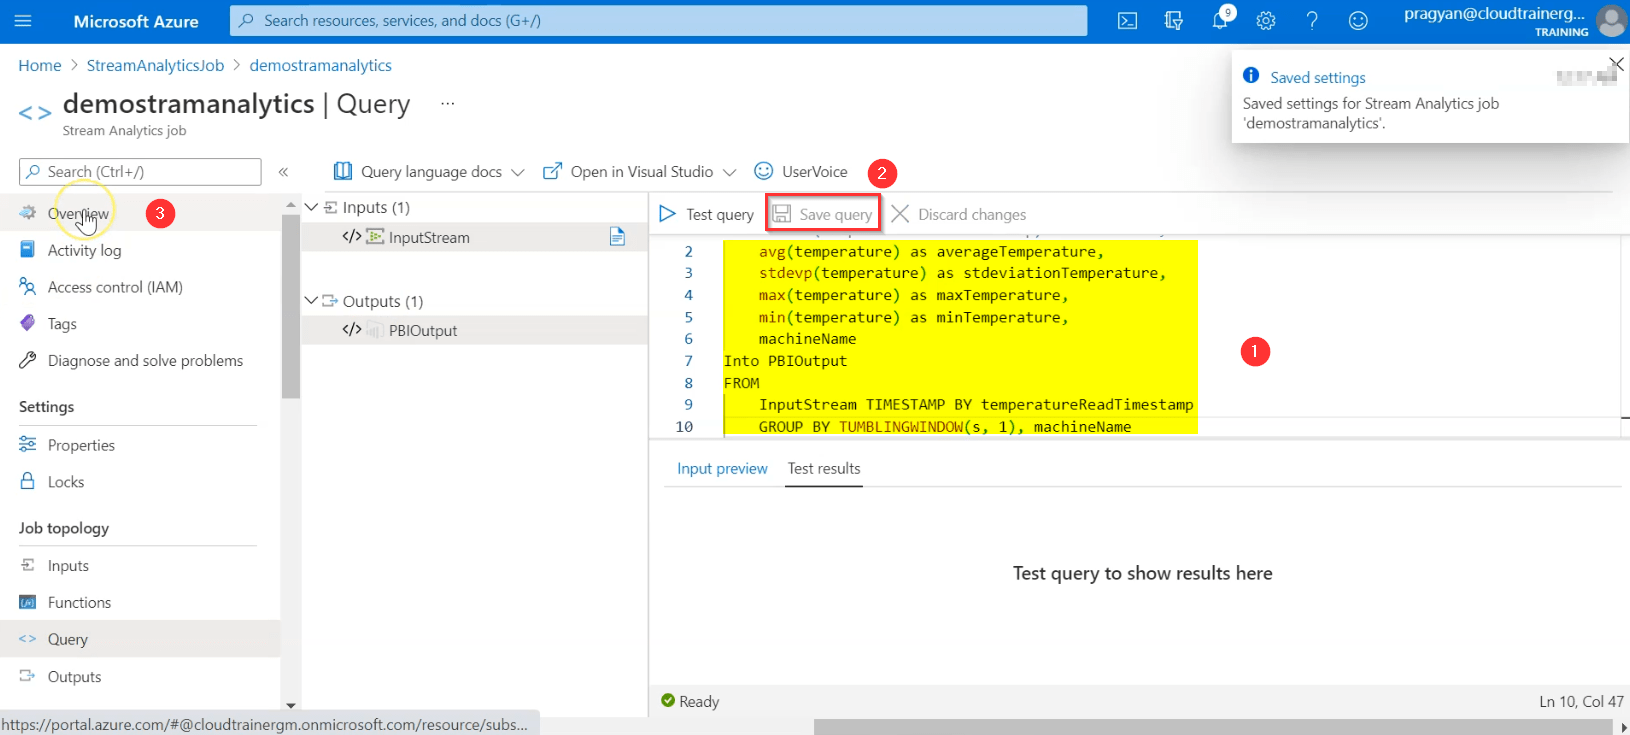The width and height of the screenshot is (1630, 735).
Task: Click the Save query disk icon
Action: [x=782, y=214]
